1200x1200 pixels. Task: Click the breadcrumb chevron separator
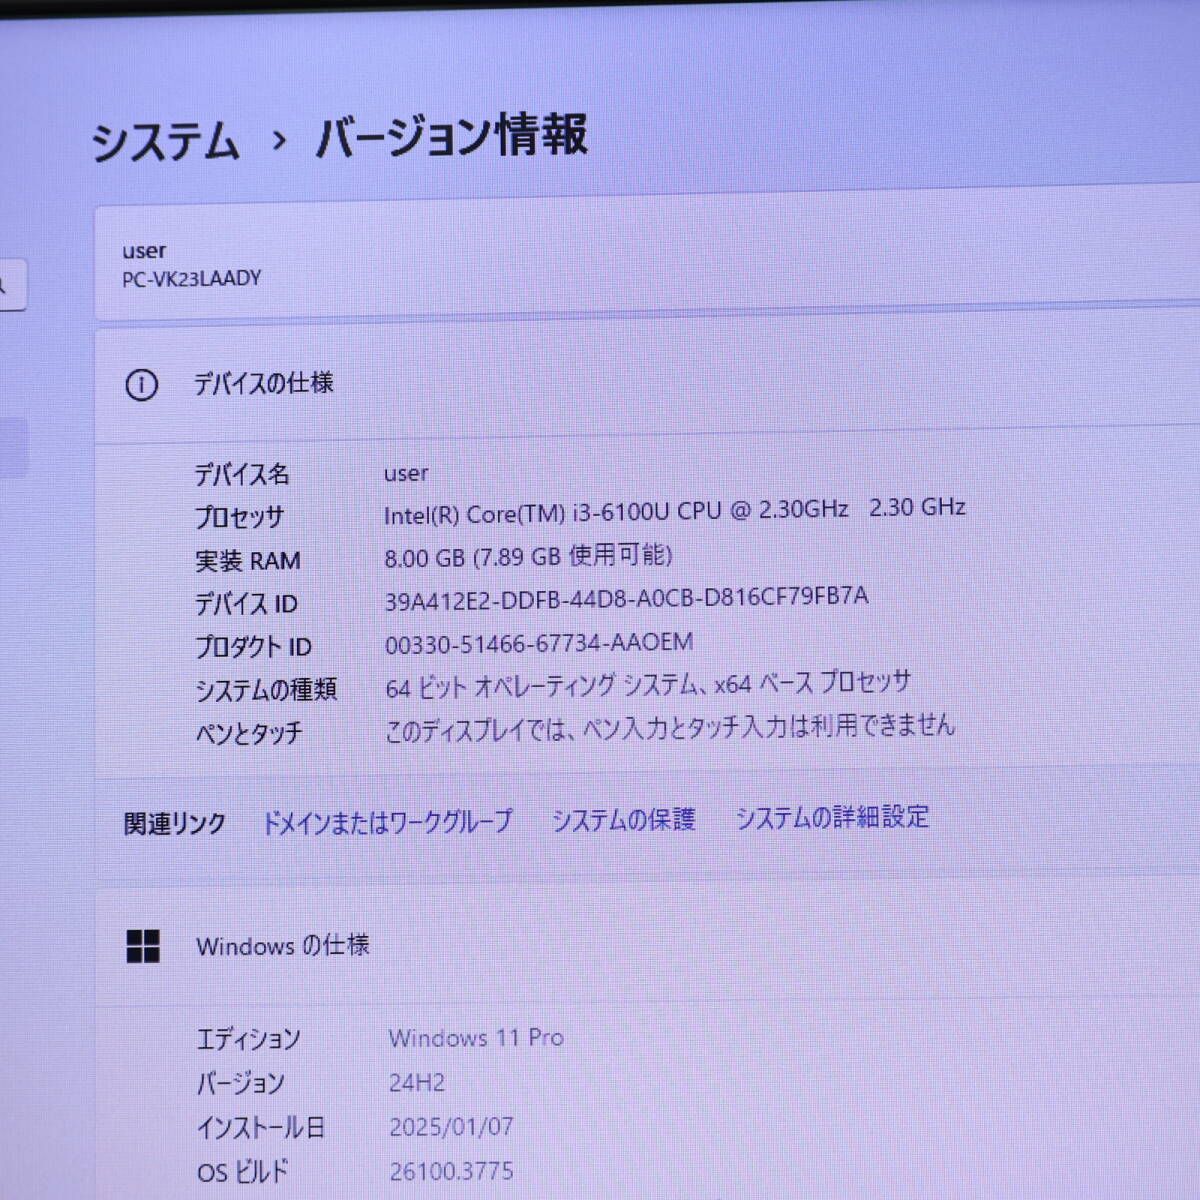pos(278,141)
